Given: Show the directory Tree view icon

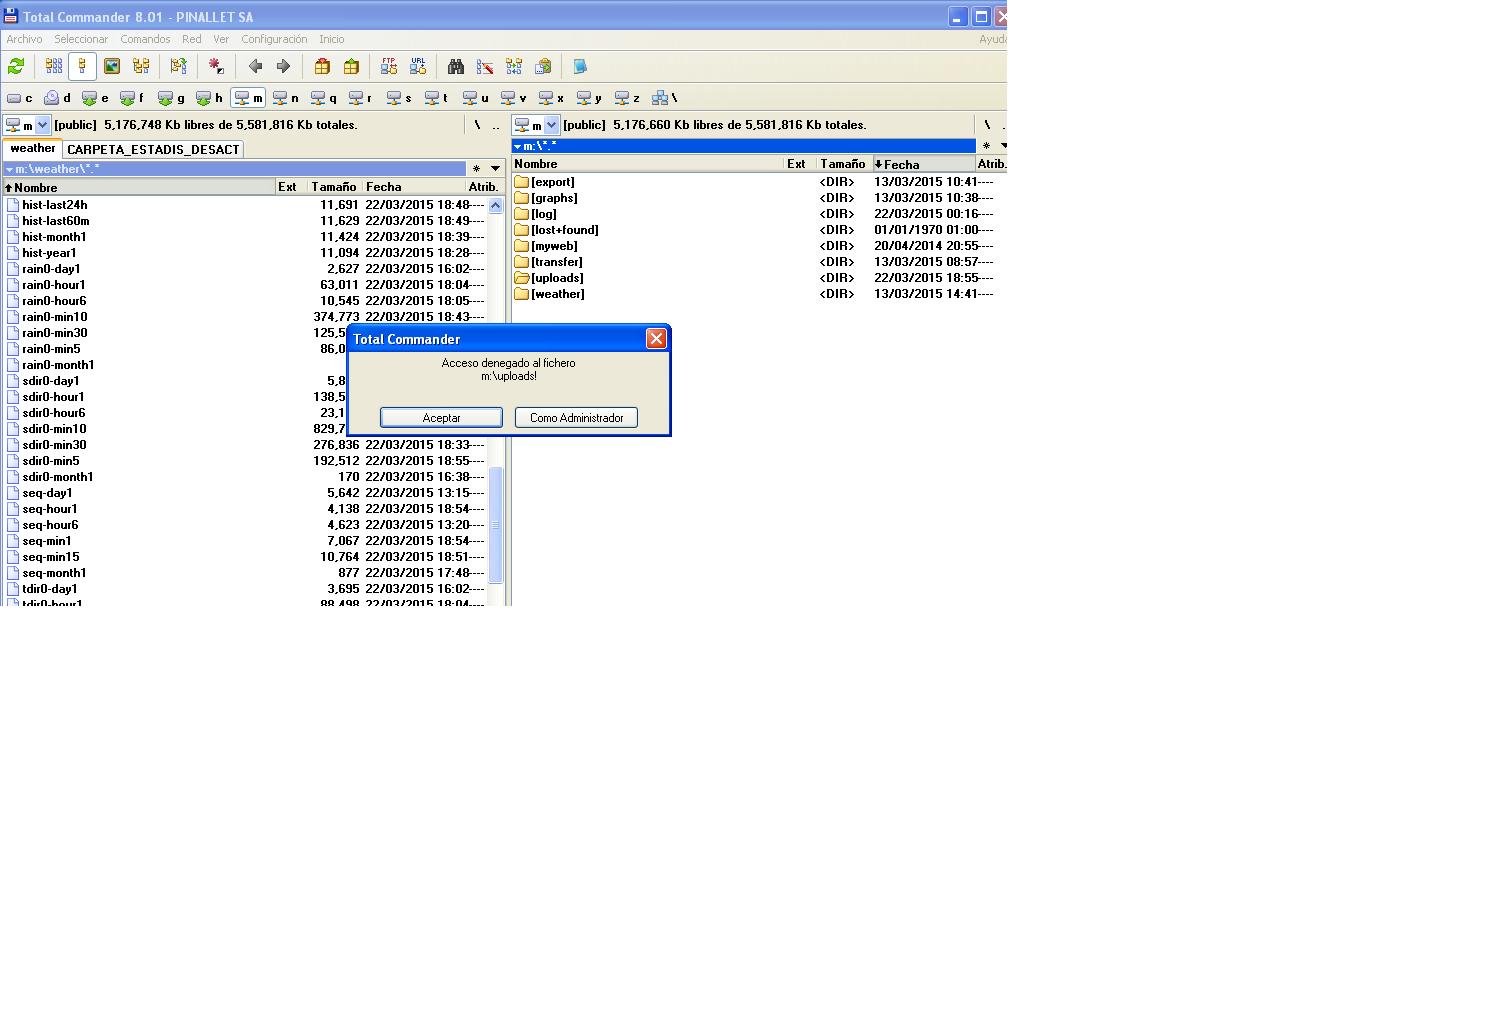Looking at the screenshot, I should pos(141,67).
